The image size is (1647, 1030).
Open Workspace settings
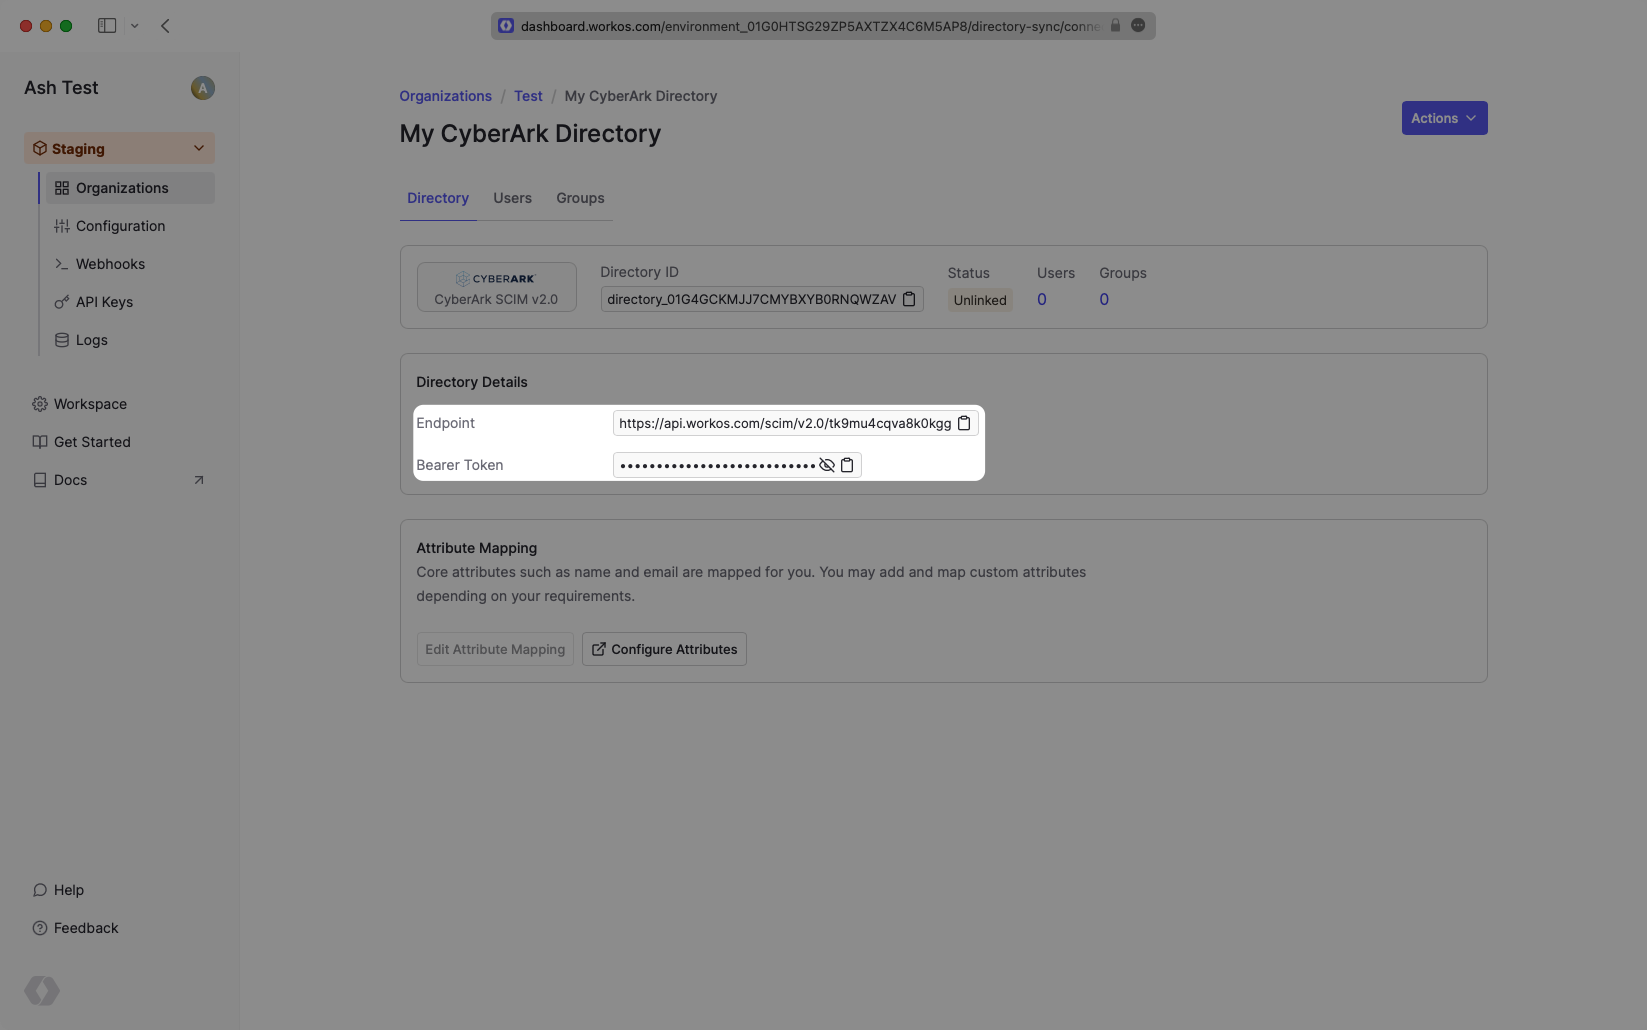pyautogui.click(x=91, y=403)
